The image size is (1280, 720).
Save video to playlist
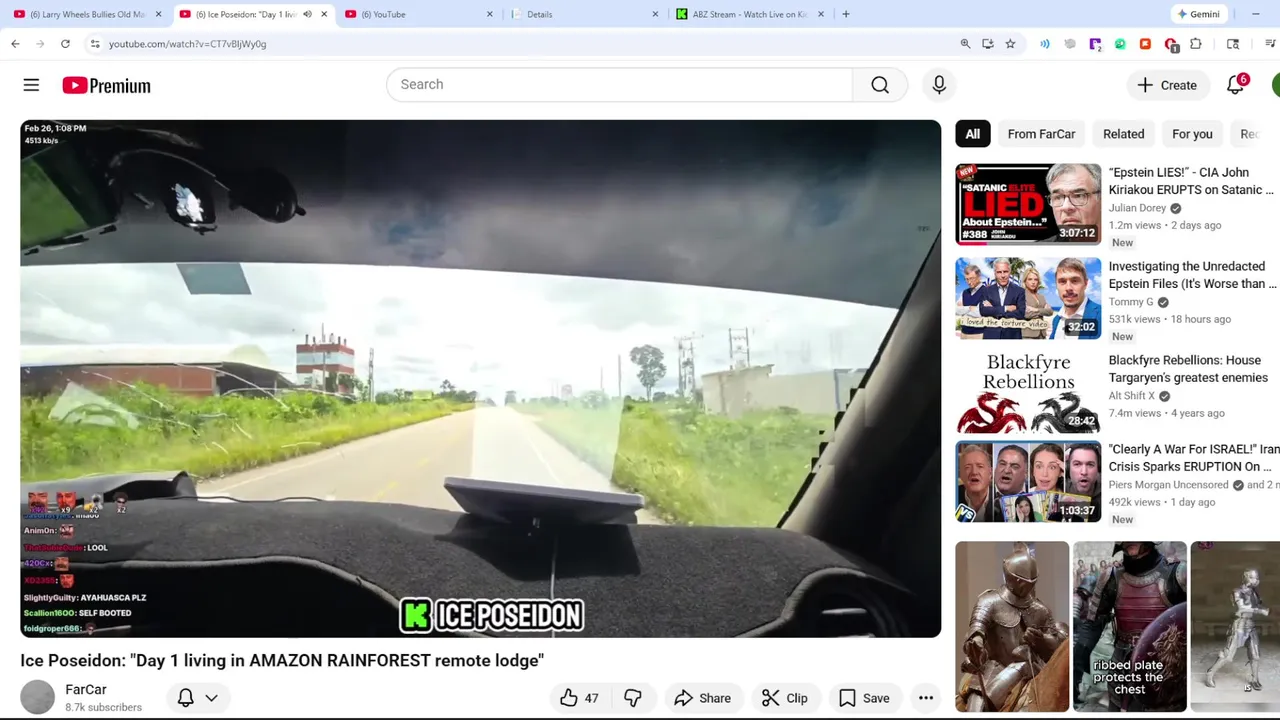[x=864, y=698]
